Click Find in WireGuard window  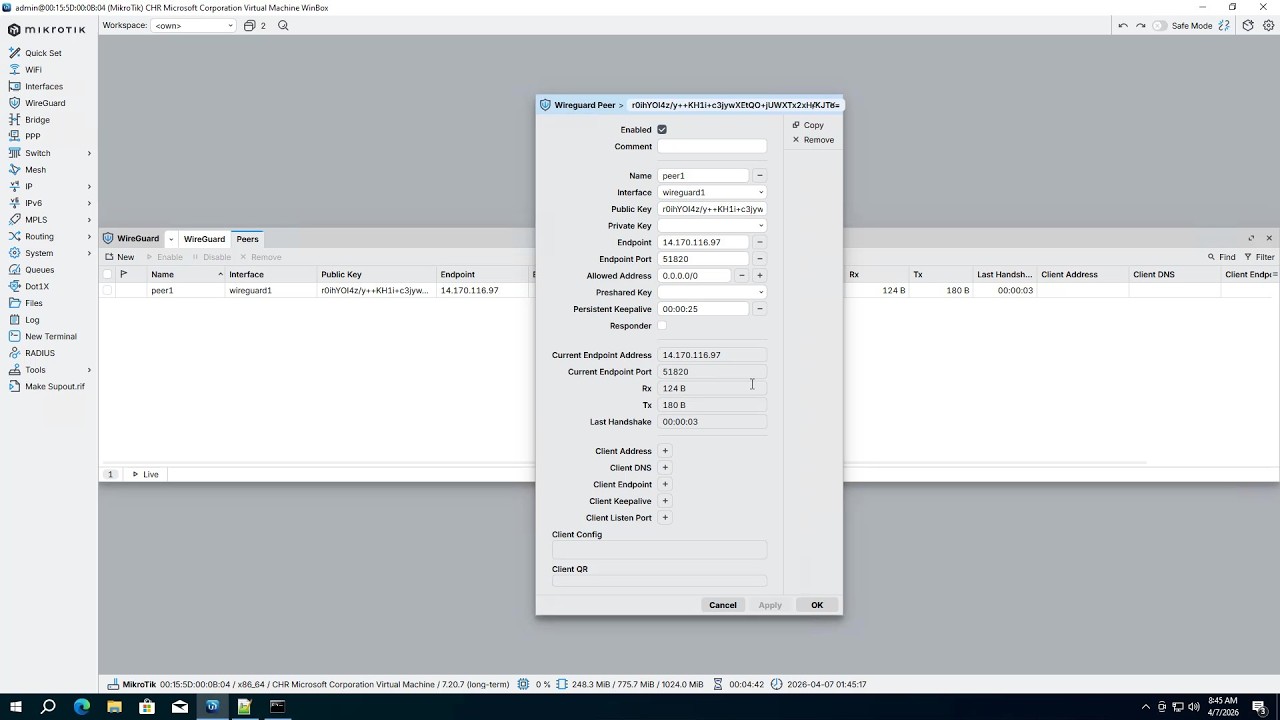[x=1221, y=257]
